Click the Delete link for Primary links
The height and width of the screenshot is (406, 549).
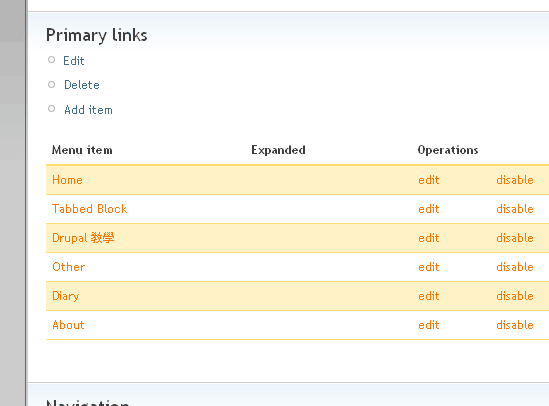click(x=82, y=85)
